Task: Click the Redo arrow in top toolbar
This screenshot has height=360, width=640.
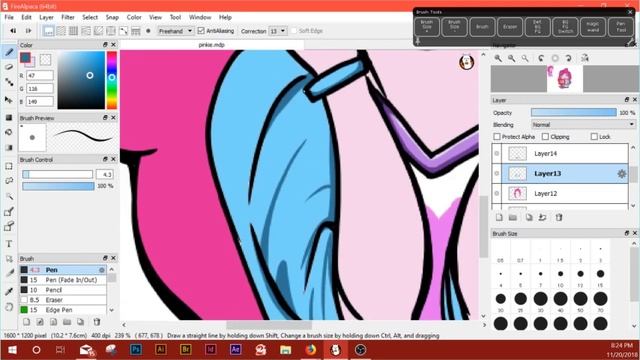Action: pos(28,31)
